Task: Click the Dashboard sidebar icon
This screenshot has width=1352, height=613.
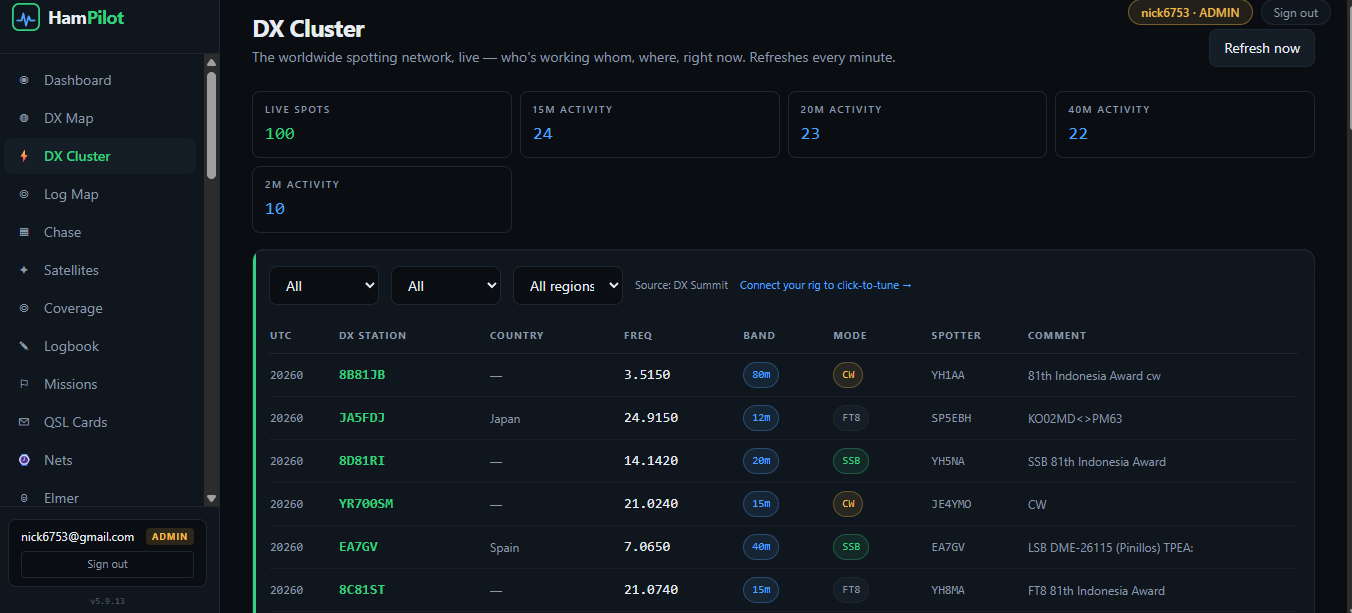Action: (x=24, y=80)
